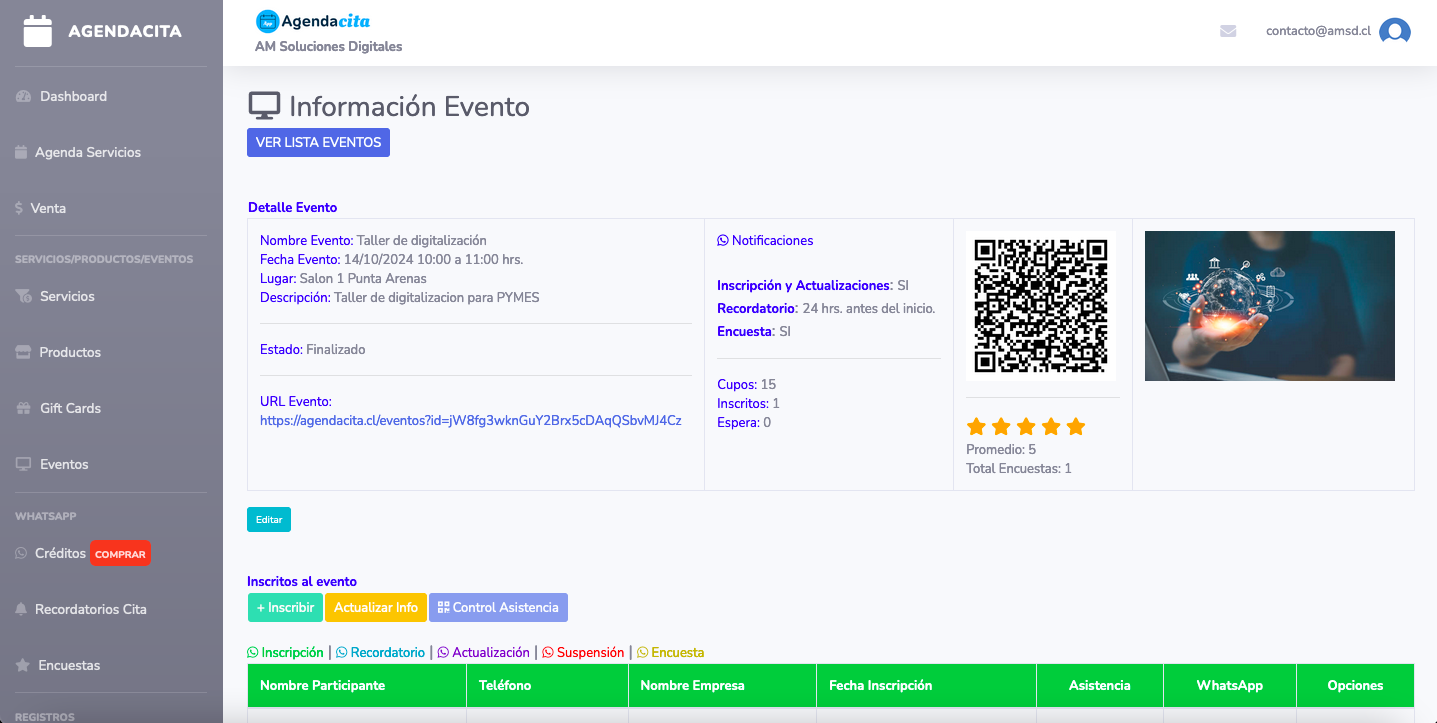Click the small Editar button
The image size is (1437, 723).
click(268, 519)
